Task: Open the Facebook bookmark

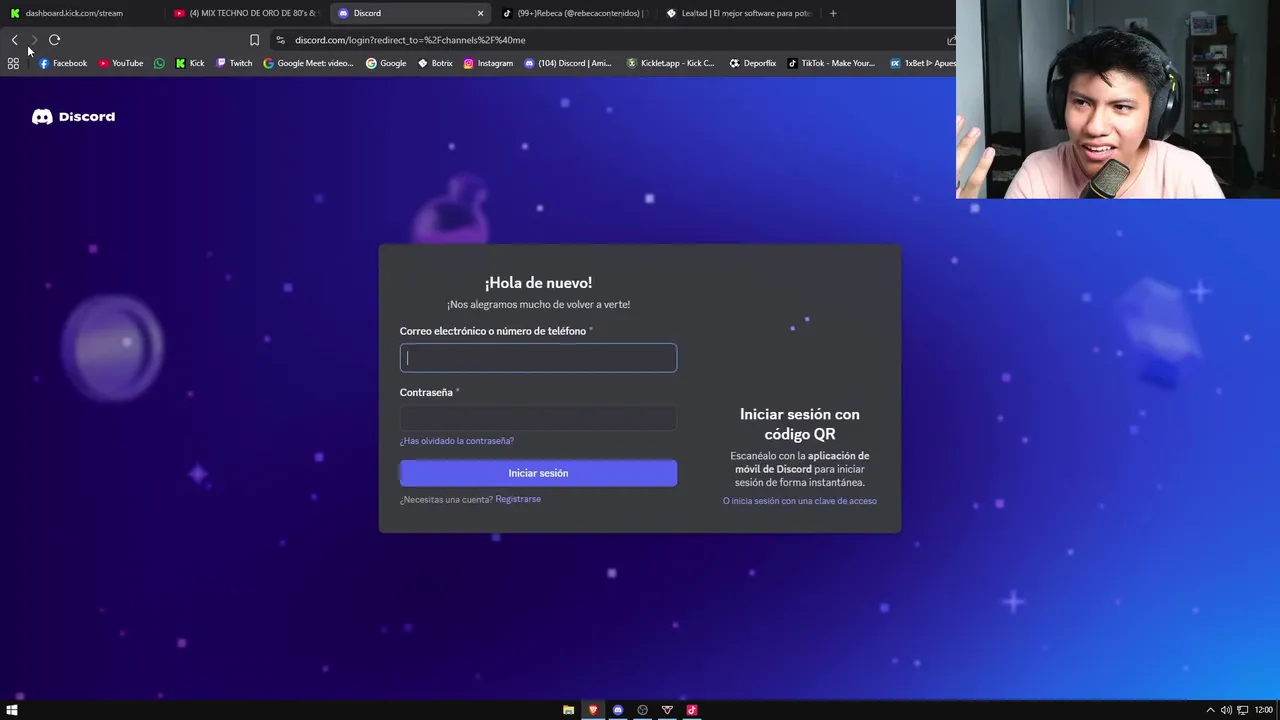Action: click(x=62, y=63)
